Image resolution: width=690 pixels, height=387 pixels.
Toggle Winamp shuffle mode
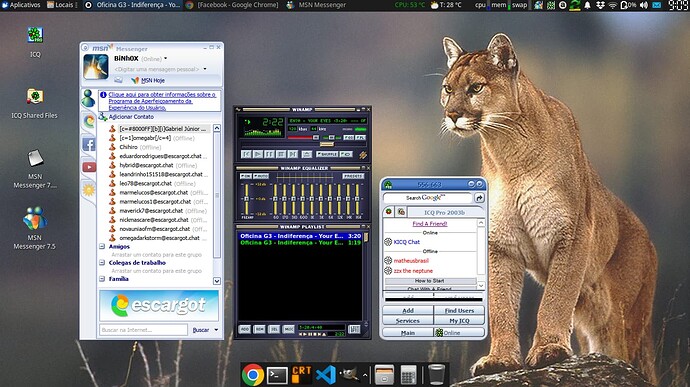pyautogui.click(x=327, y=154)
